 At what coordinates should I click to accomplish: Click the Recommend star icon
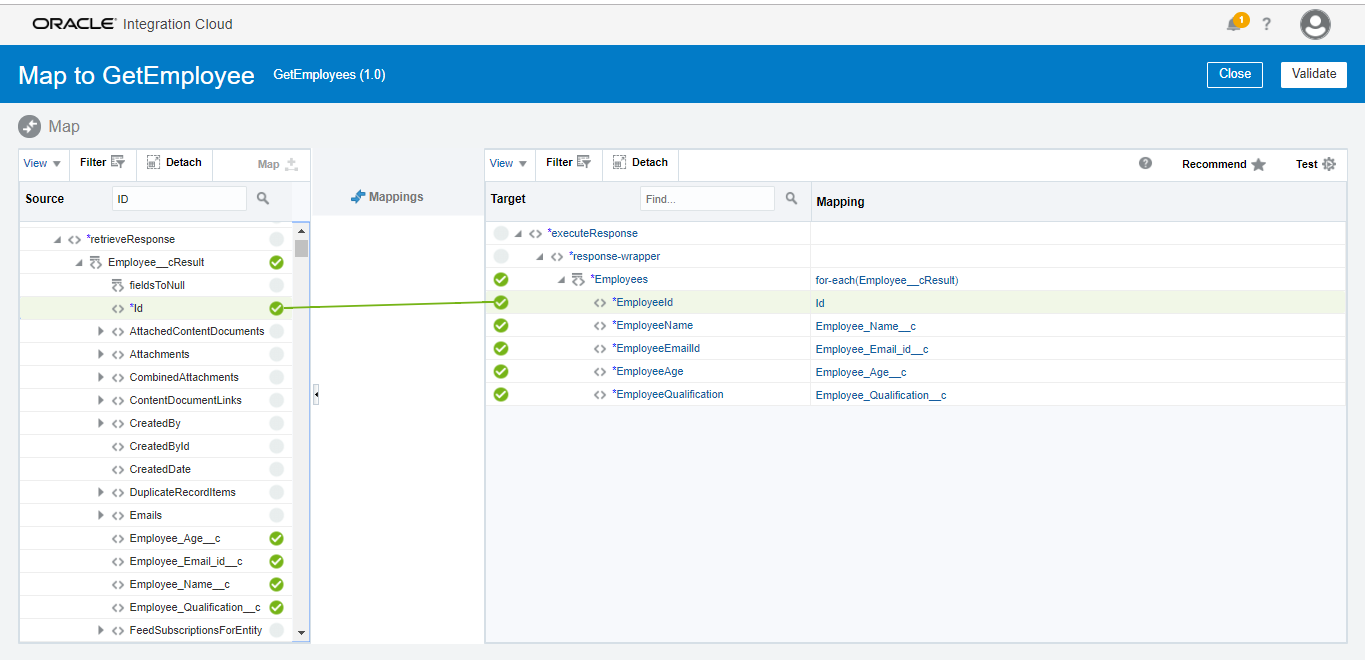coord(1258,164)
